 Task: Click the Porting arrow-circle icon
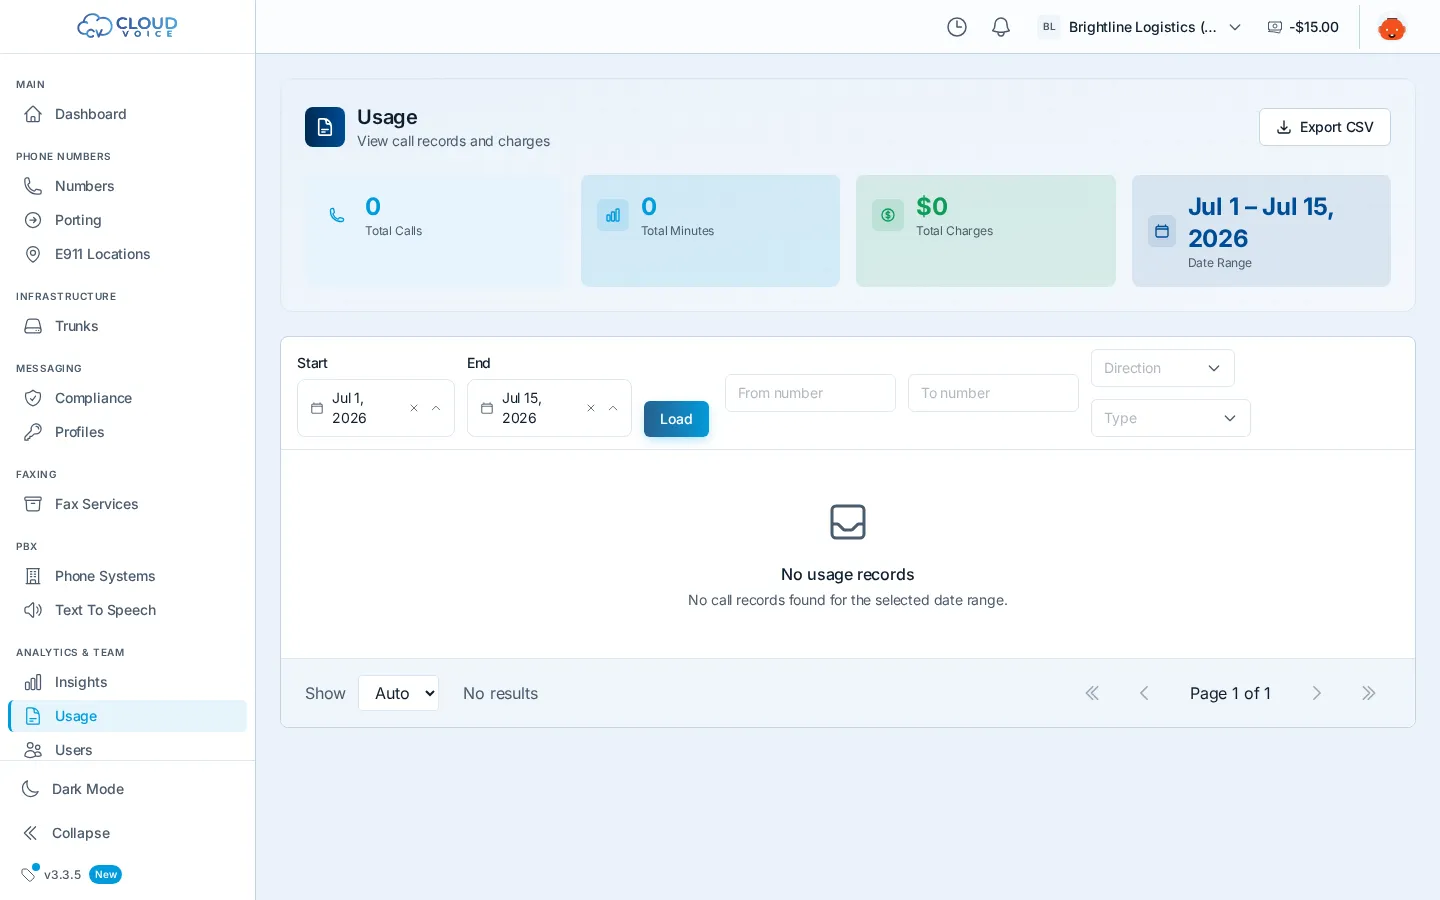pos(33,220)
